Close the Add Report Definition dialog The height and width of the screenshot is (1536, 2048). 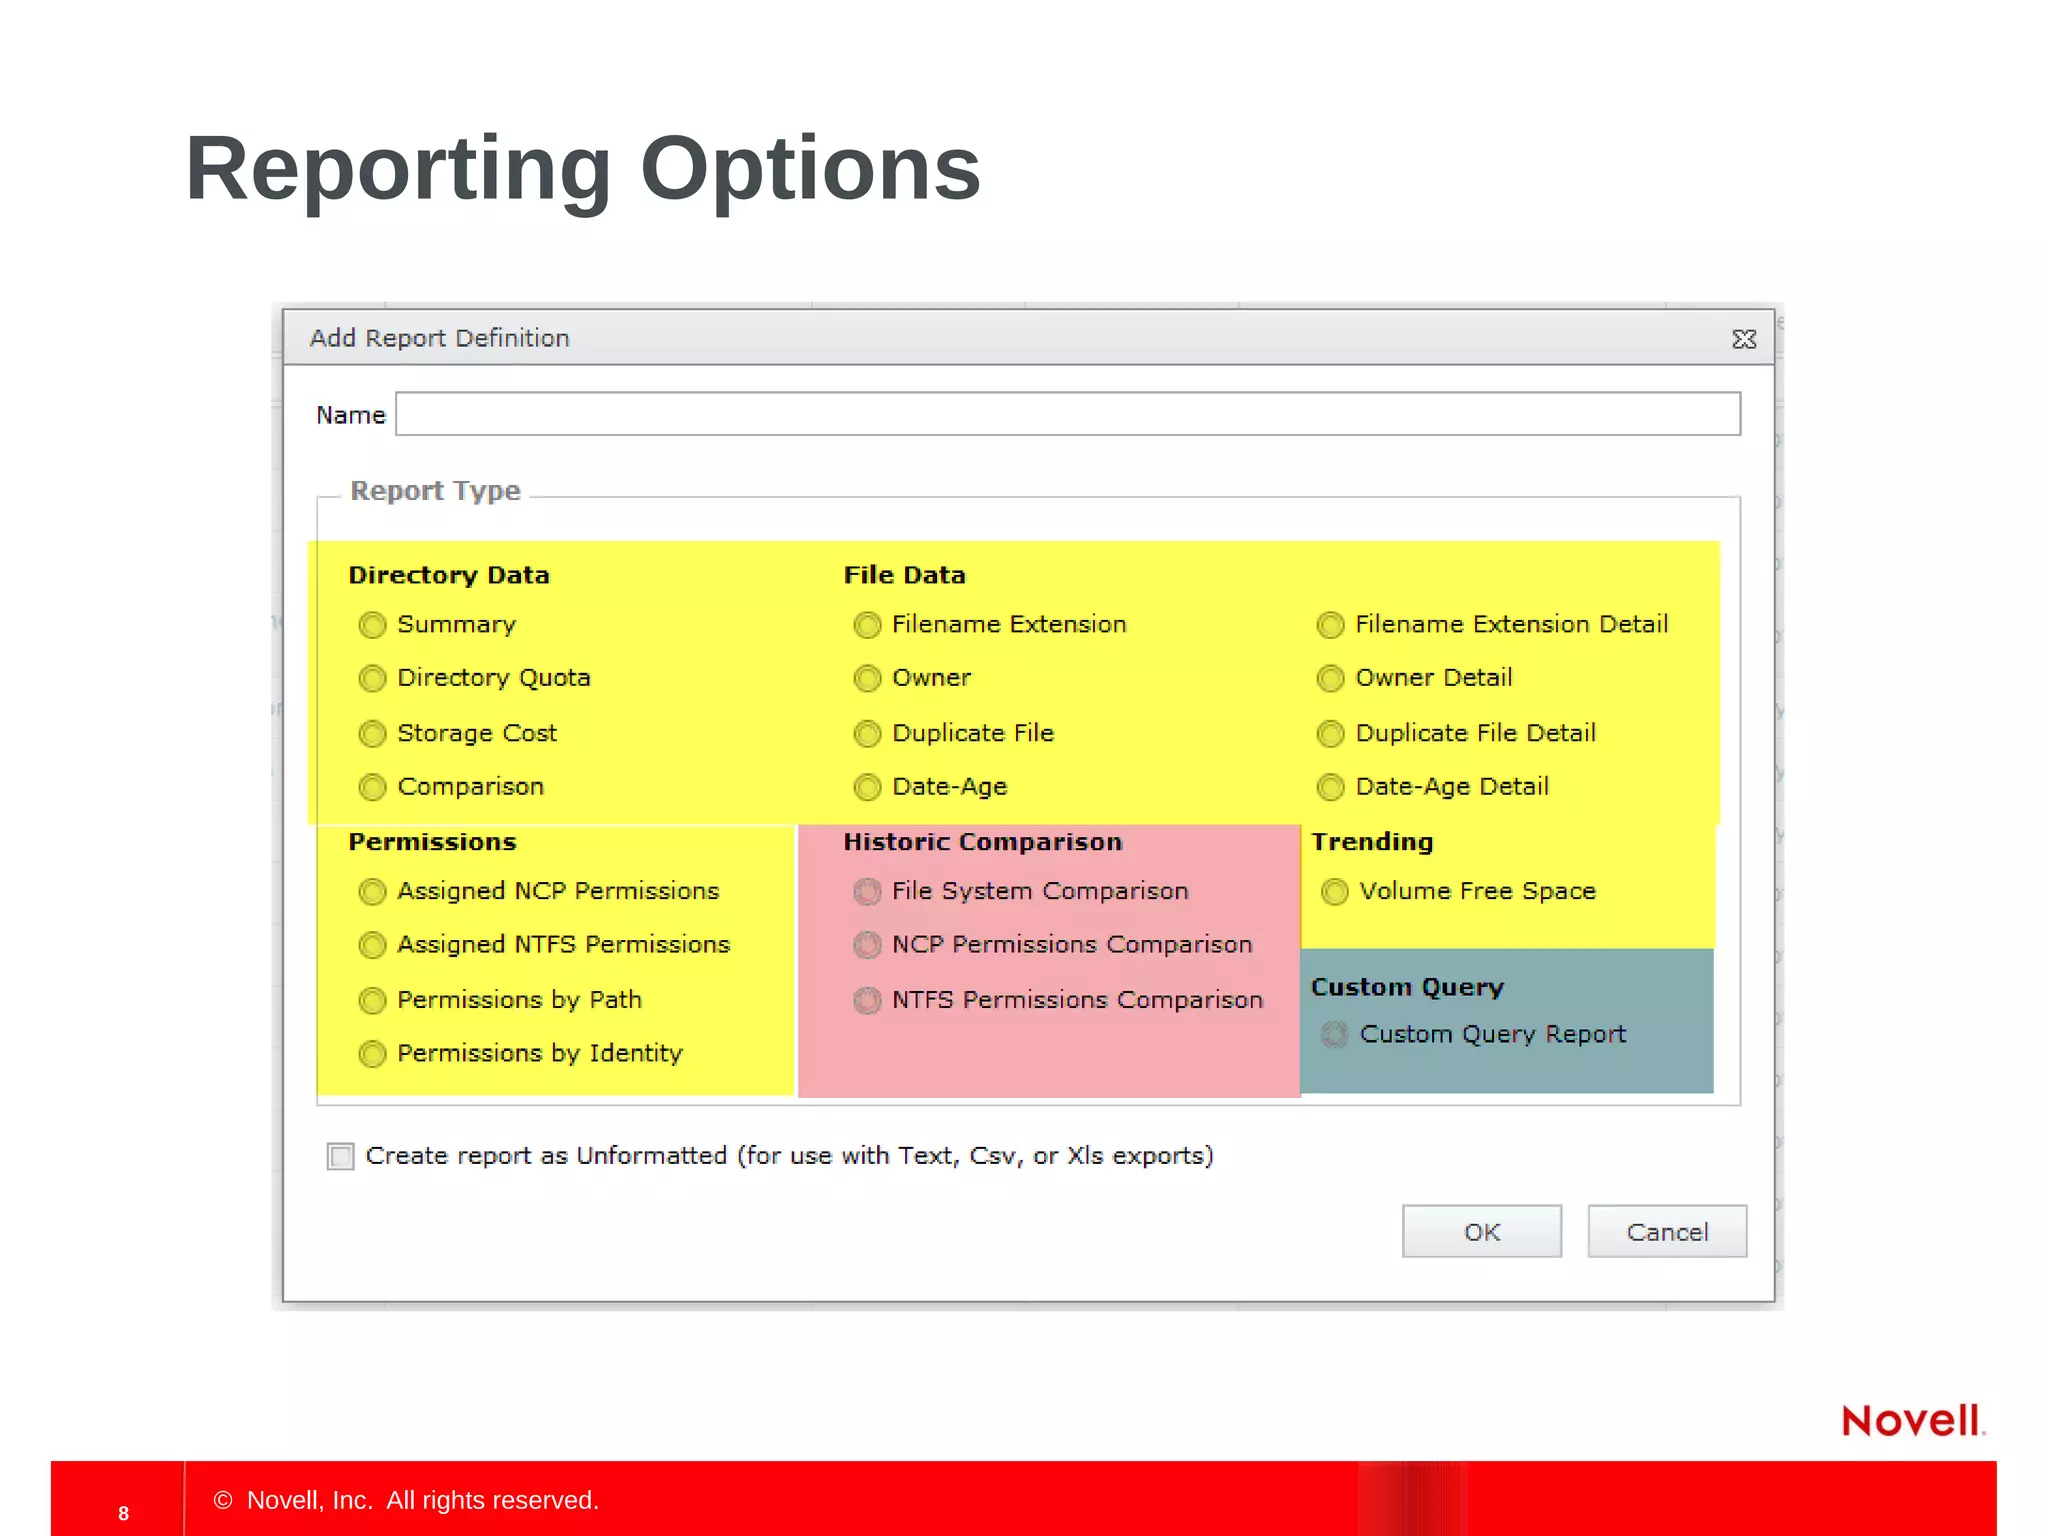tap(1744, 339)
